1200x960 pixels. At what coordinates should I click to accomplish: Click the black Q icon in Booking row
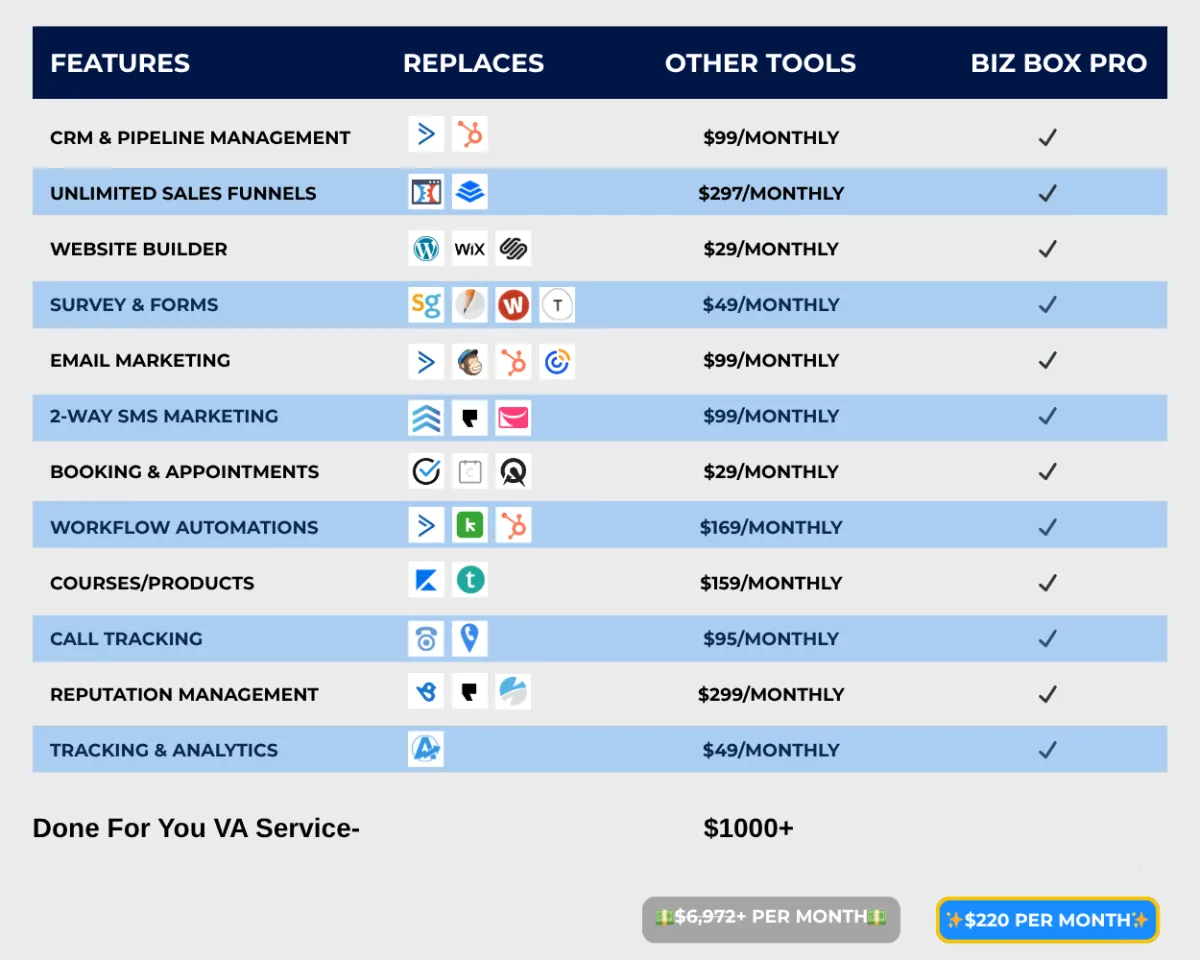pos(513,471)
